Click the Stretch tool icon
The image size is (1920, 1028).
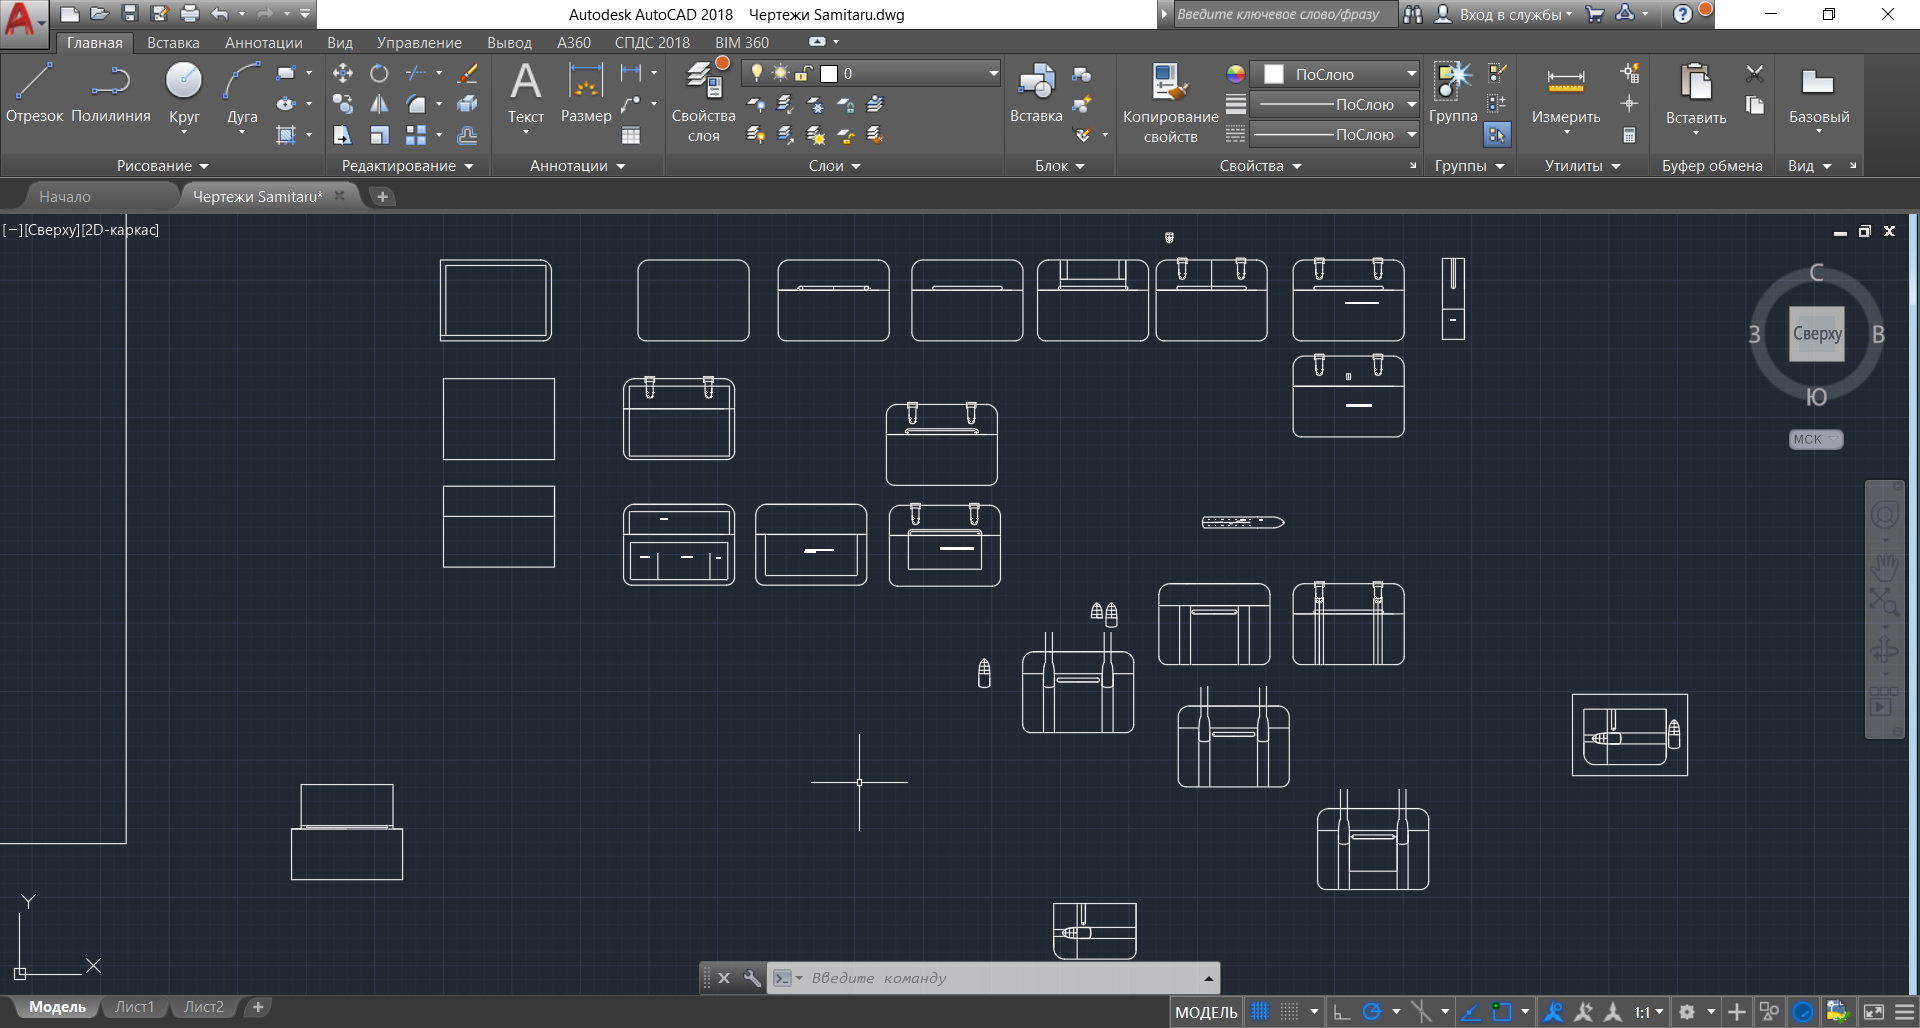coord(343,135)
